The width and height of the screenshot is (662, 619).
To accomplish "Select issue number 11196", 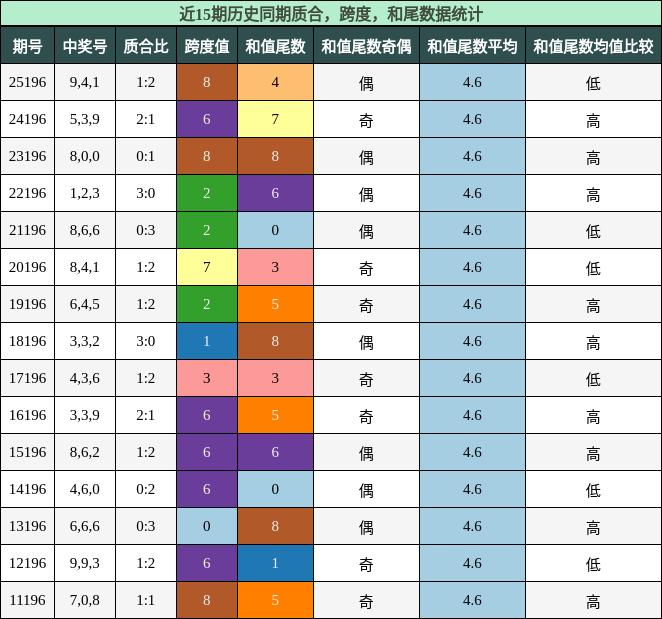I will (x=27, y=600).
